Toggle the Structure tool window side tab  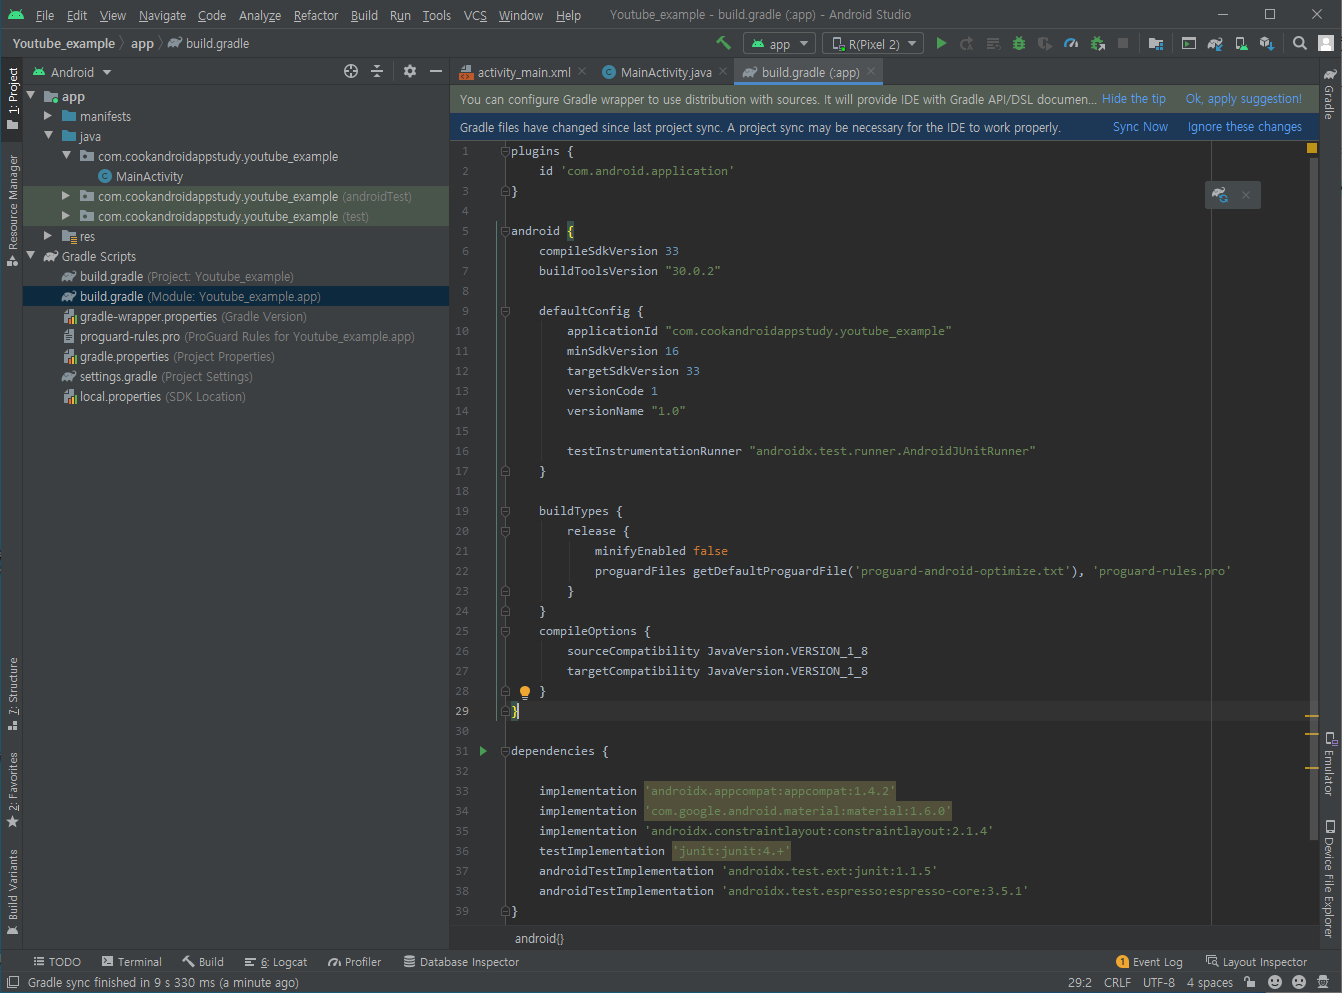(13, 694)
